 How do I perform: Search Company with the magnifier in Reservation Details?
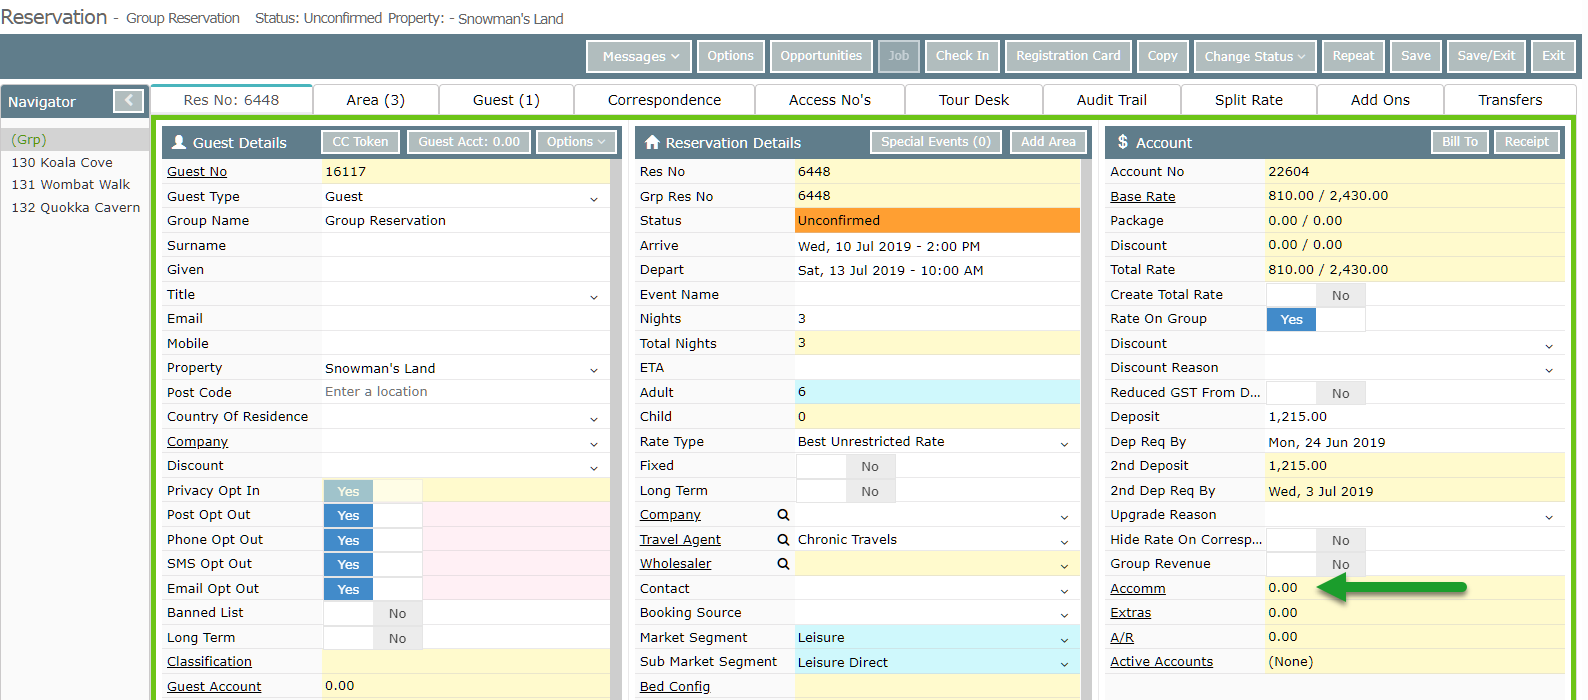pos(783,515)
